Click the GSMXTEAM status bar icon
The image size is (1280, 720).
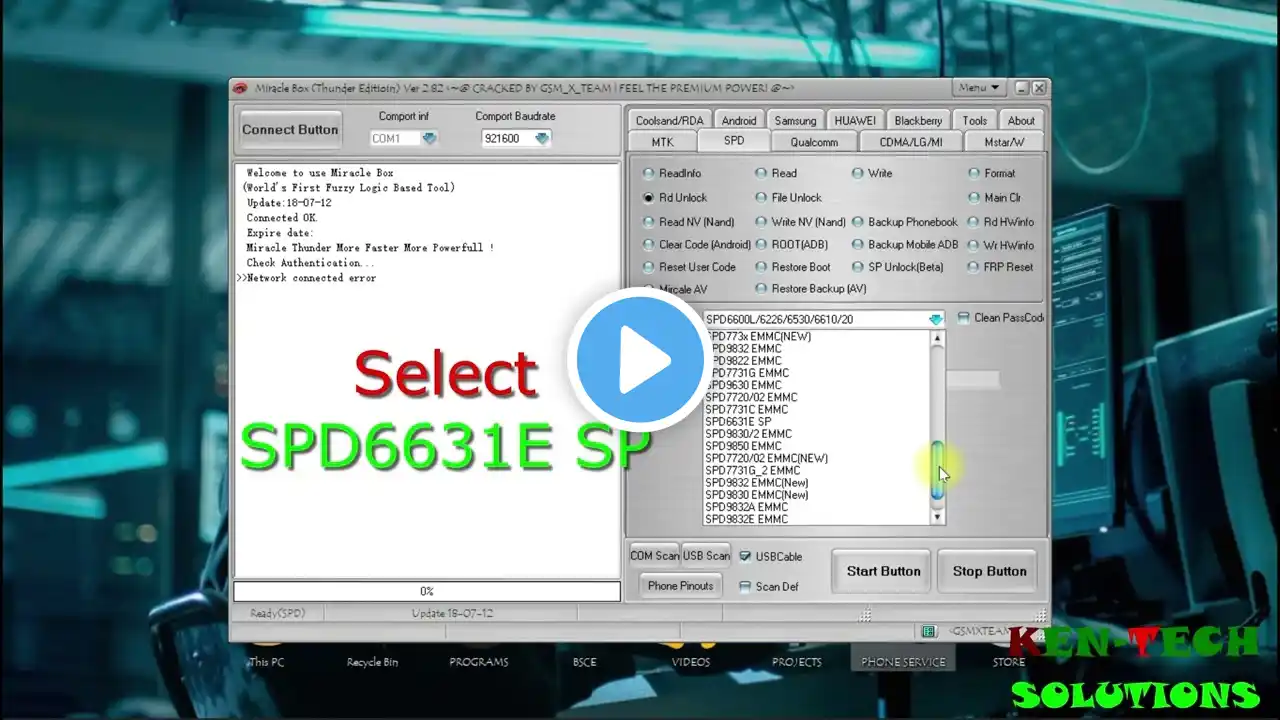coord(929,631)
